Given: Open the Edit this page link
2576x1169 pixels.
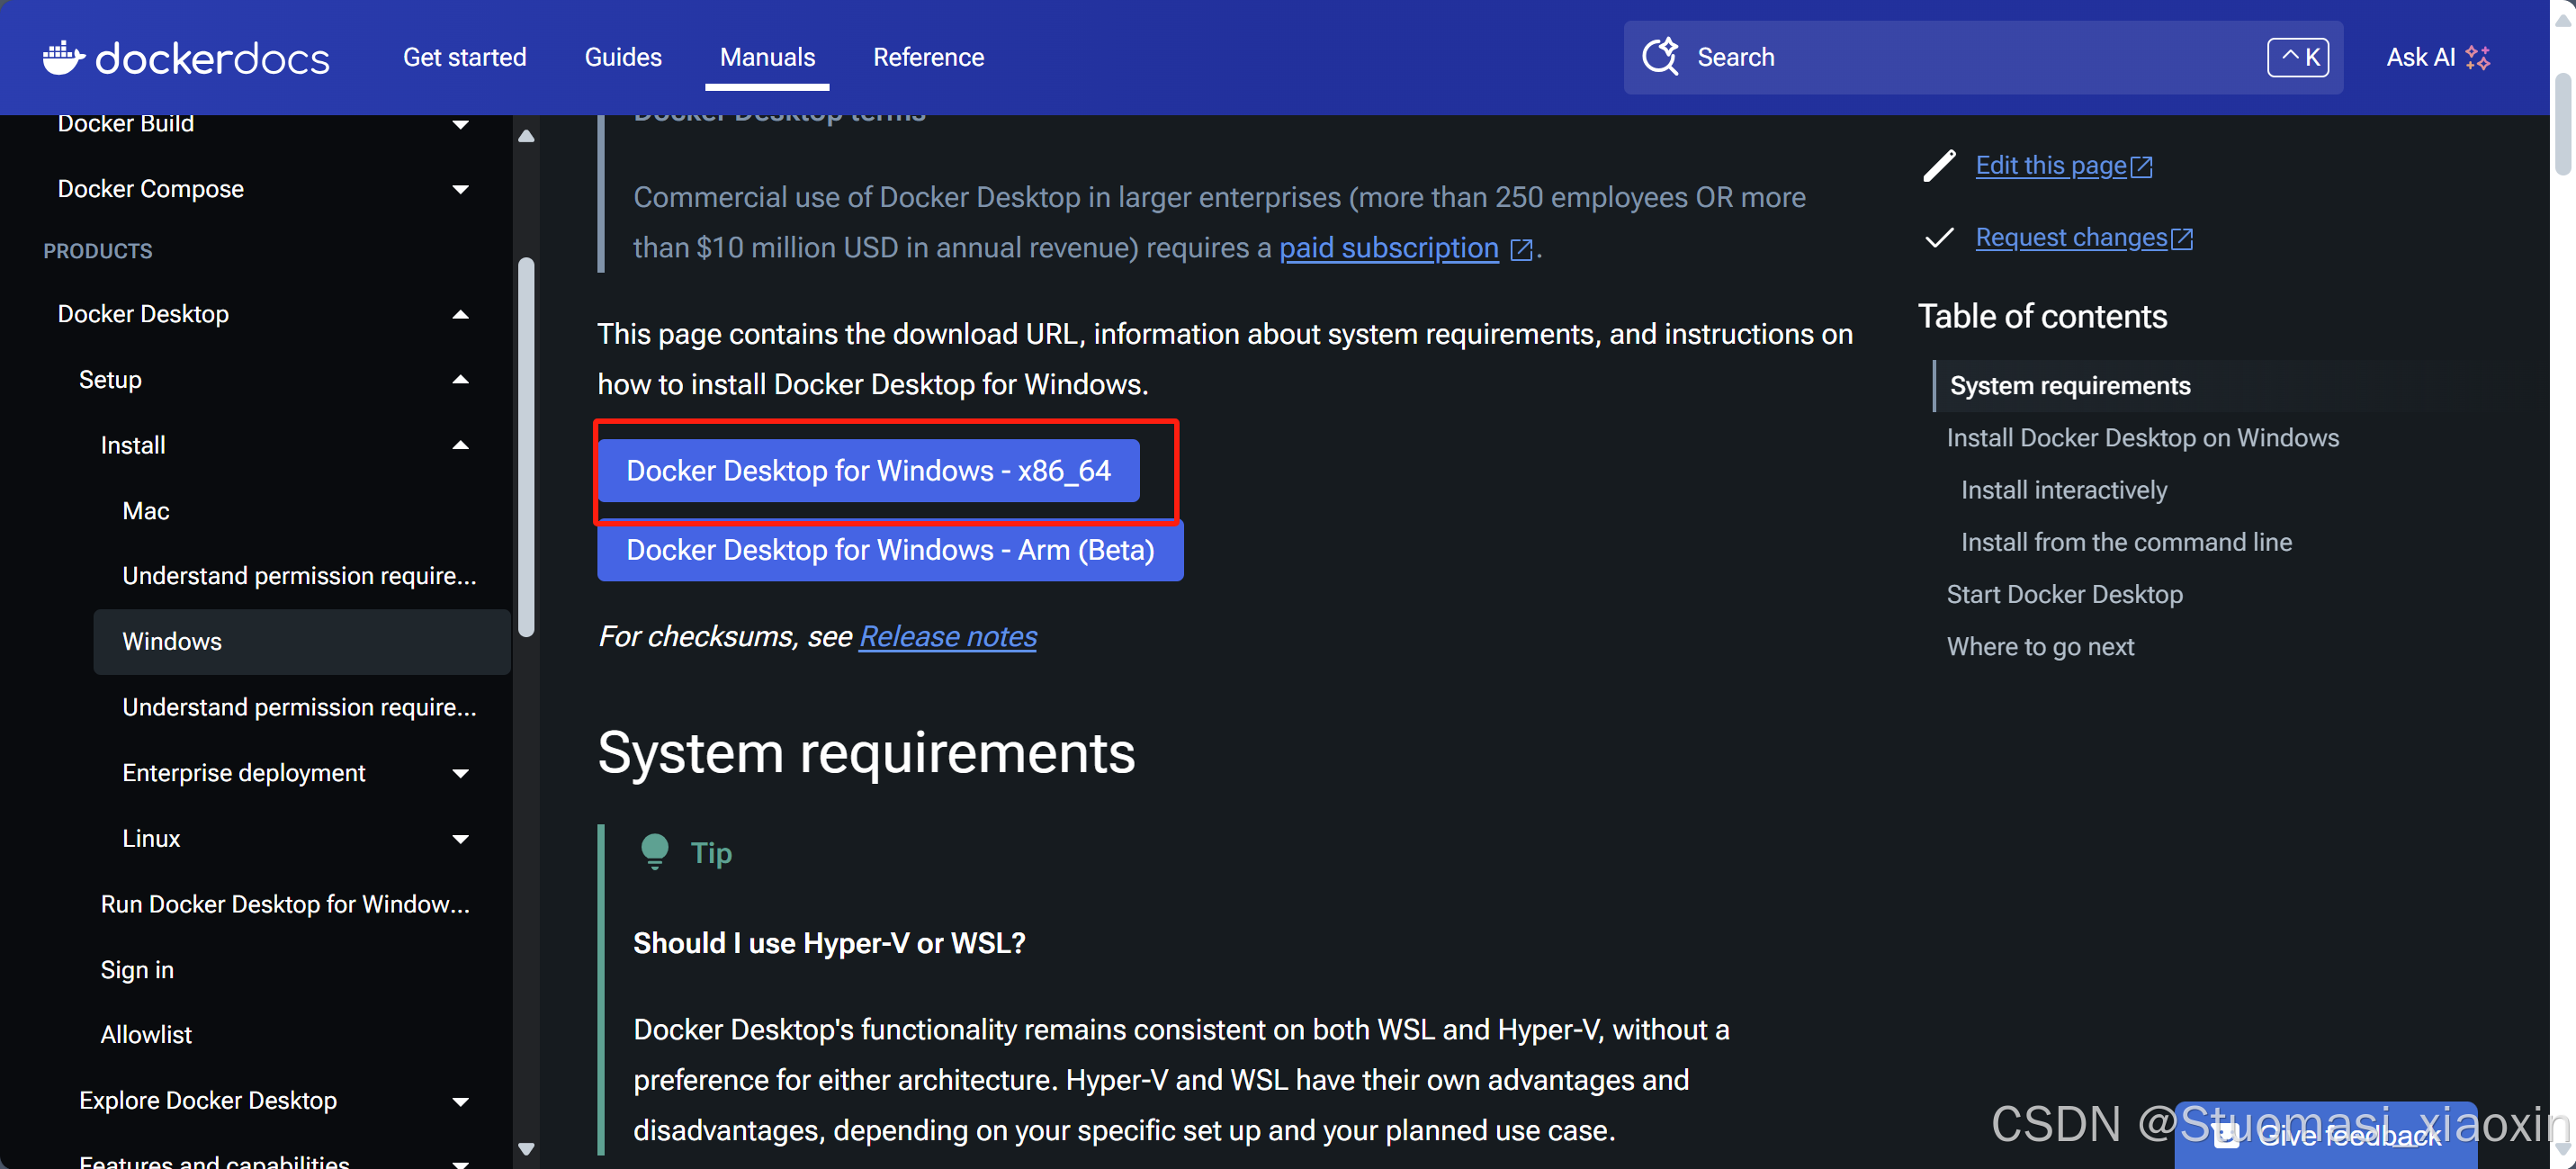Looking at the screenshot, I should (2051, 166).
